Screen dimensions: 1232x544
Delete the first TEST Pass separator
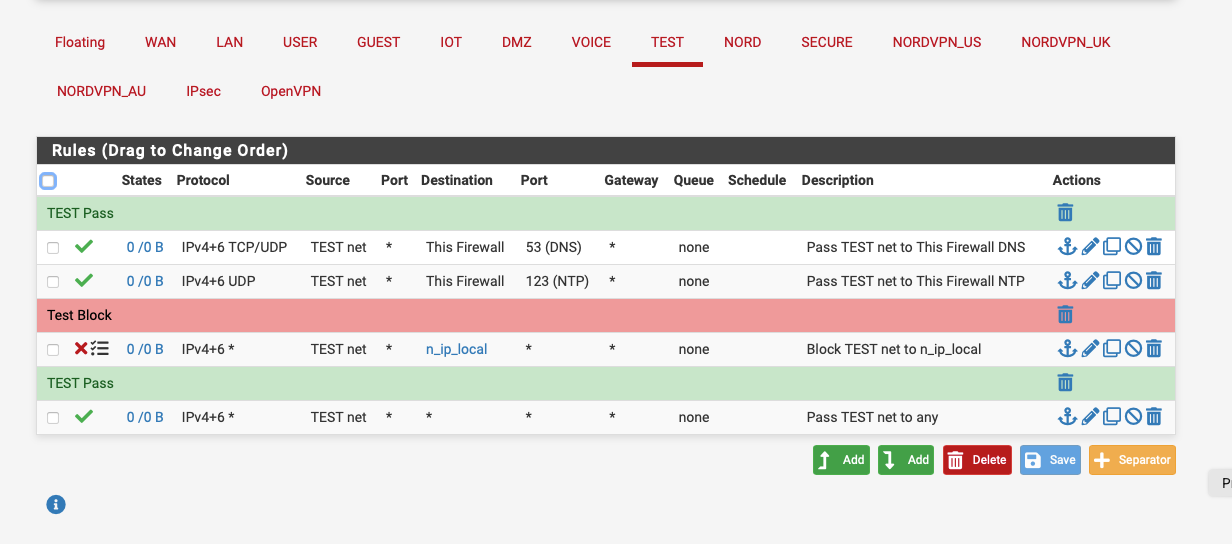1065,213
